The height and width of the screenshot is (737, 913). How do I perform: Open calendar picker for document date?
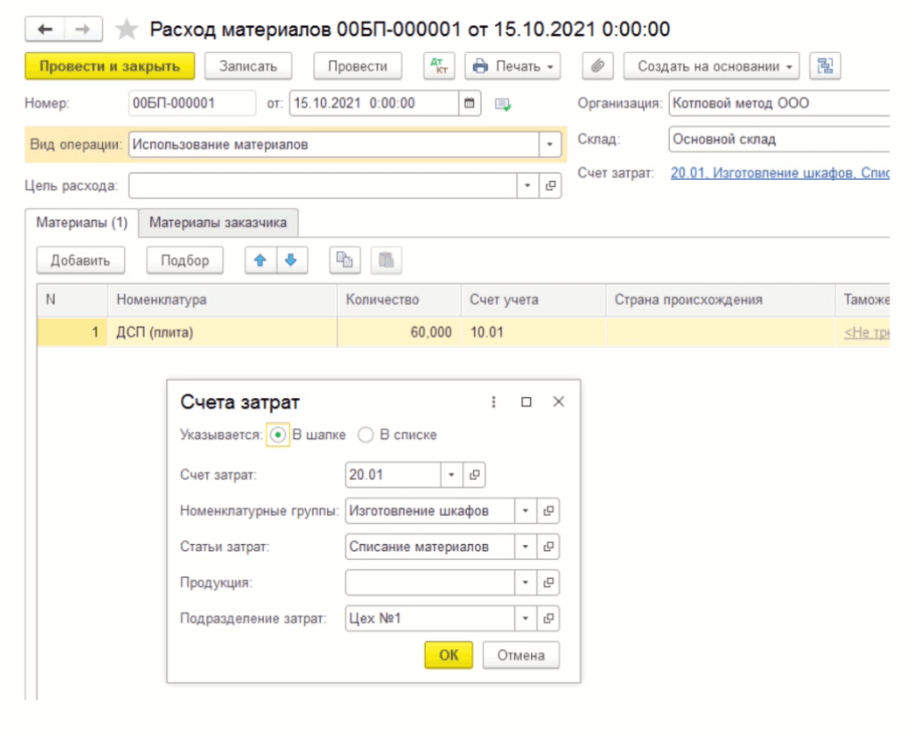(470, 103)
